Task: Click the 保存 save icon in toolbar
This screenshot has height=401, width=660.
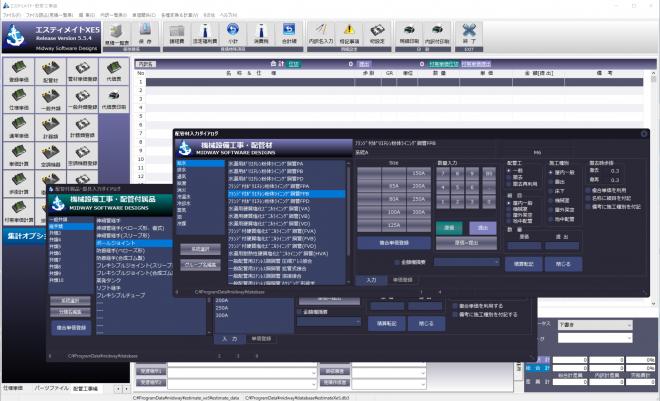Action: click(x=145, y=34)
